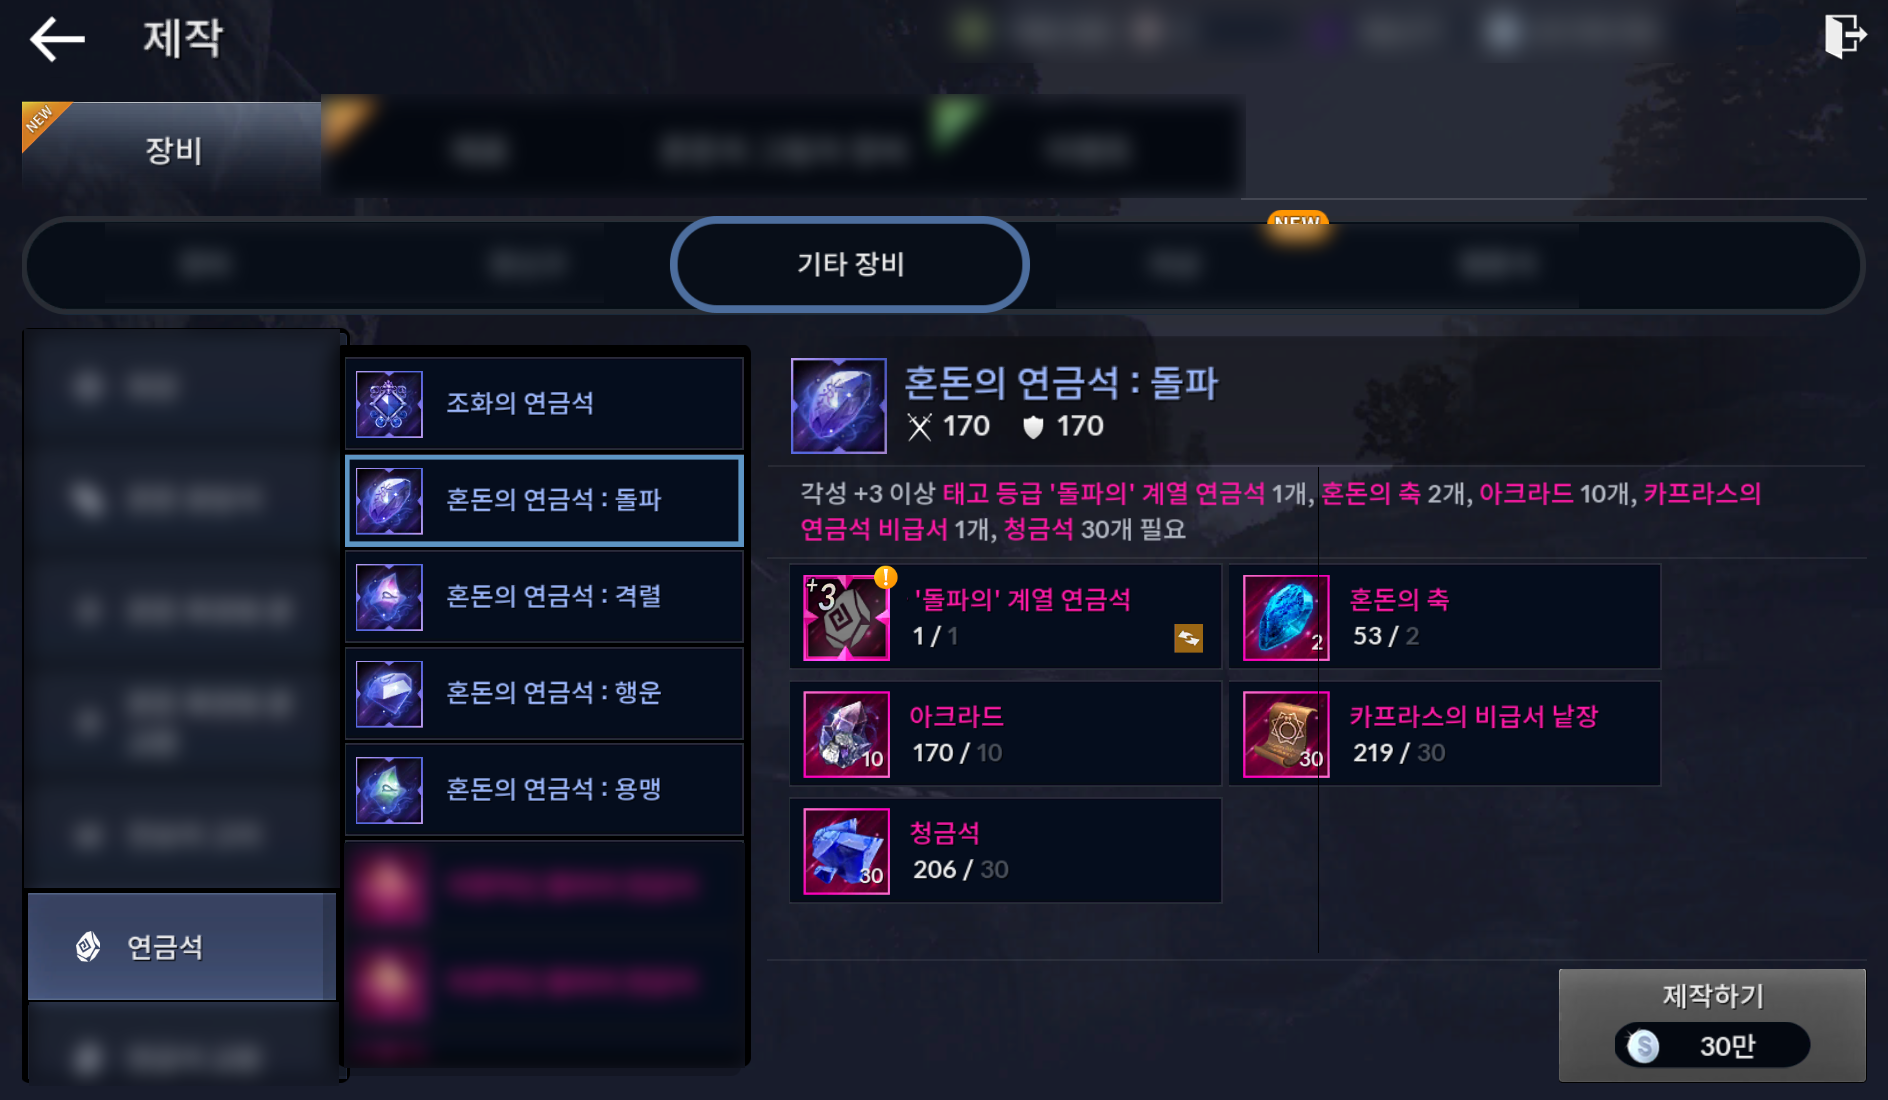Select the highlighted 혼돈의 연금석 : 돌파 recipe
The height and width of the screenshot is (1100, 1888).
pyautogui.click(x=544, y=500)
